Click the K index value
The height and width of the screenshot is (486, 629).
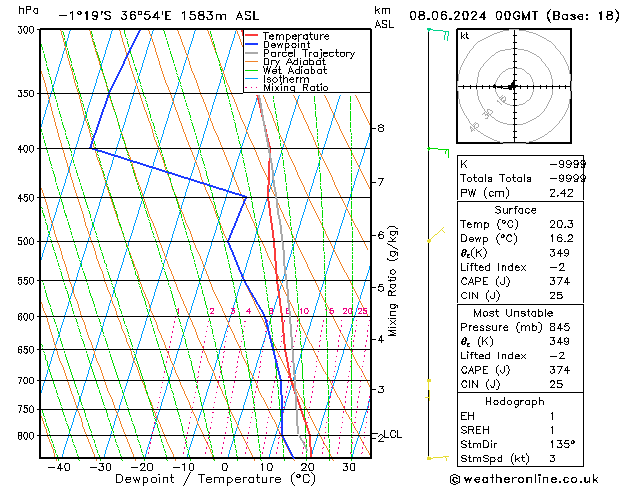567,164
